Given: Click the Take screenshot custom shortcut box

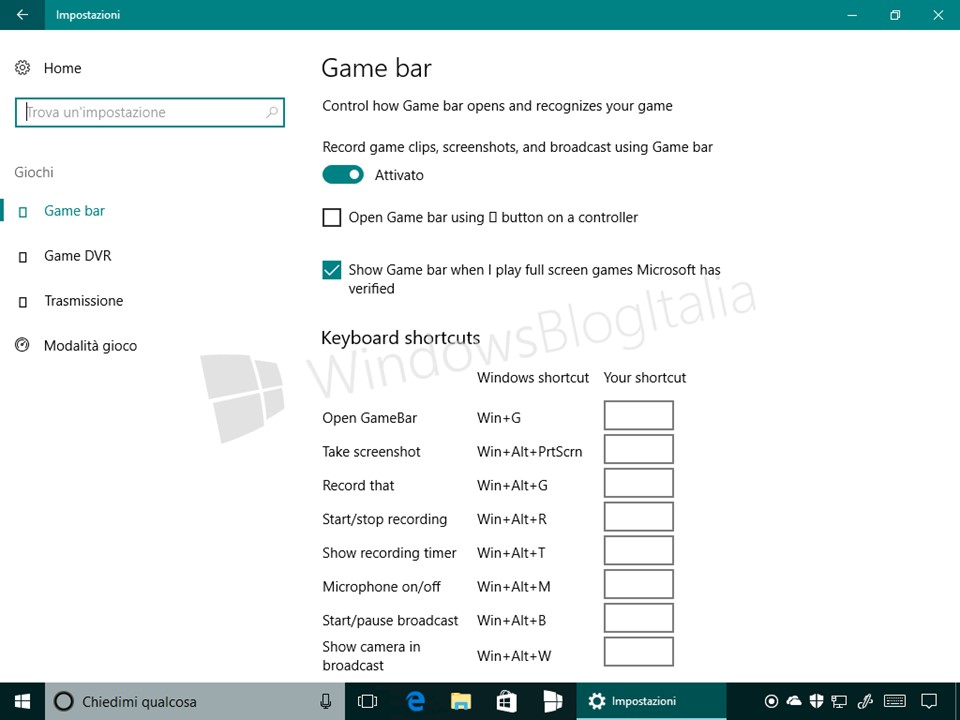Looking at the screenshot, I should (x=639, y=449).
